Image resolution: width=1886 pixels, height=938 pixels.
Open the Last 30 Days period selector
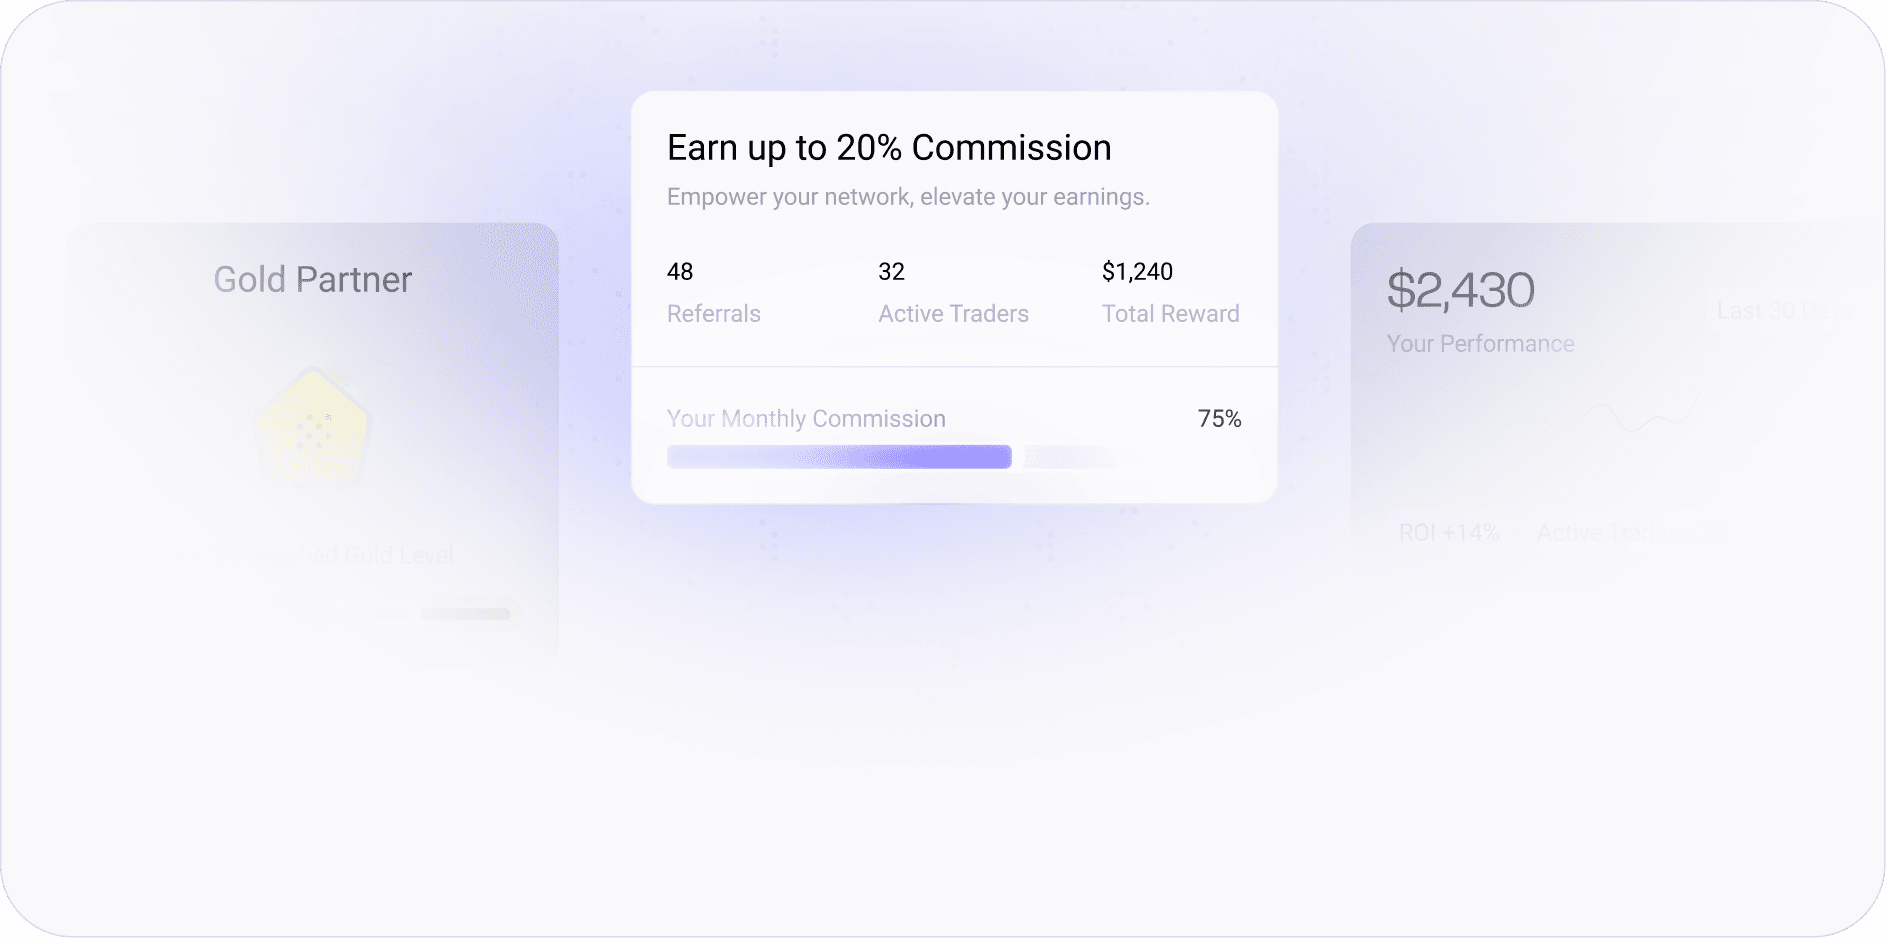1781,311
